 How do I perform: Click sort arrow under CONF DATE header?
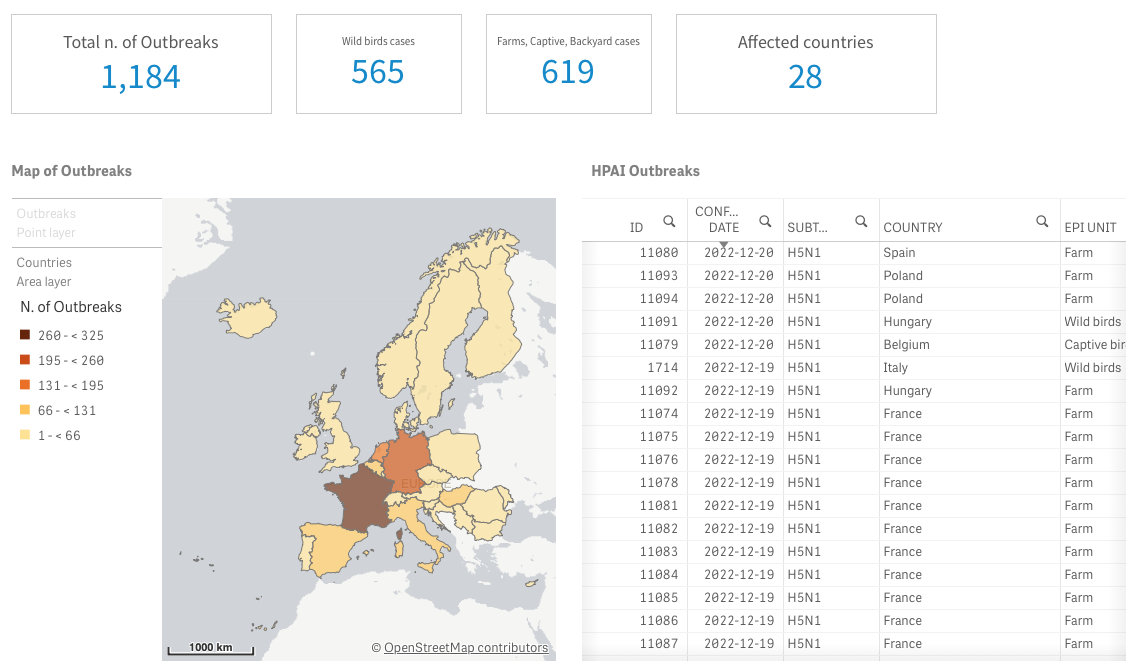pos(724,245)
